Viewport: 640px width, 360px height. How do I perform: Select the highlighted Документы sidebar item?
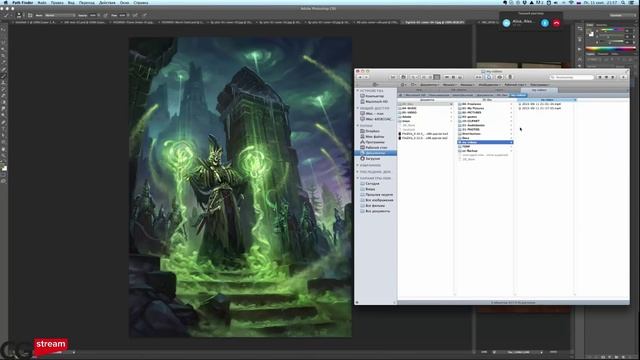point(375,153)
